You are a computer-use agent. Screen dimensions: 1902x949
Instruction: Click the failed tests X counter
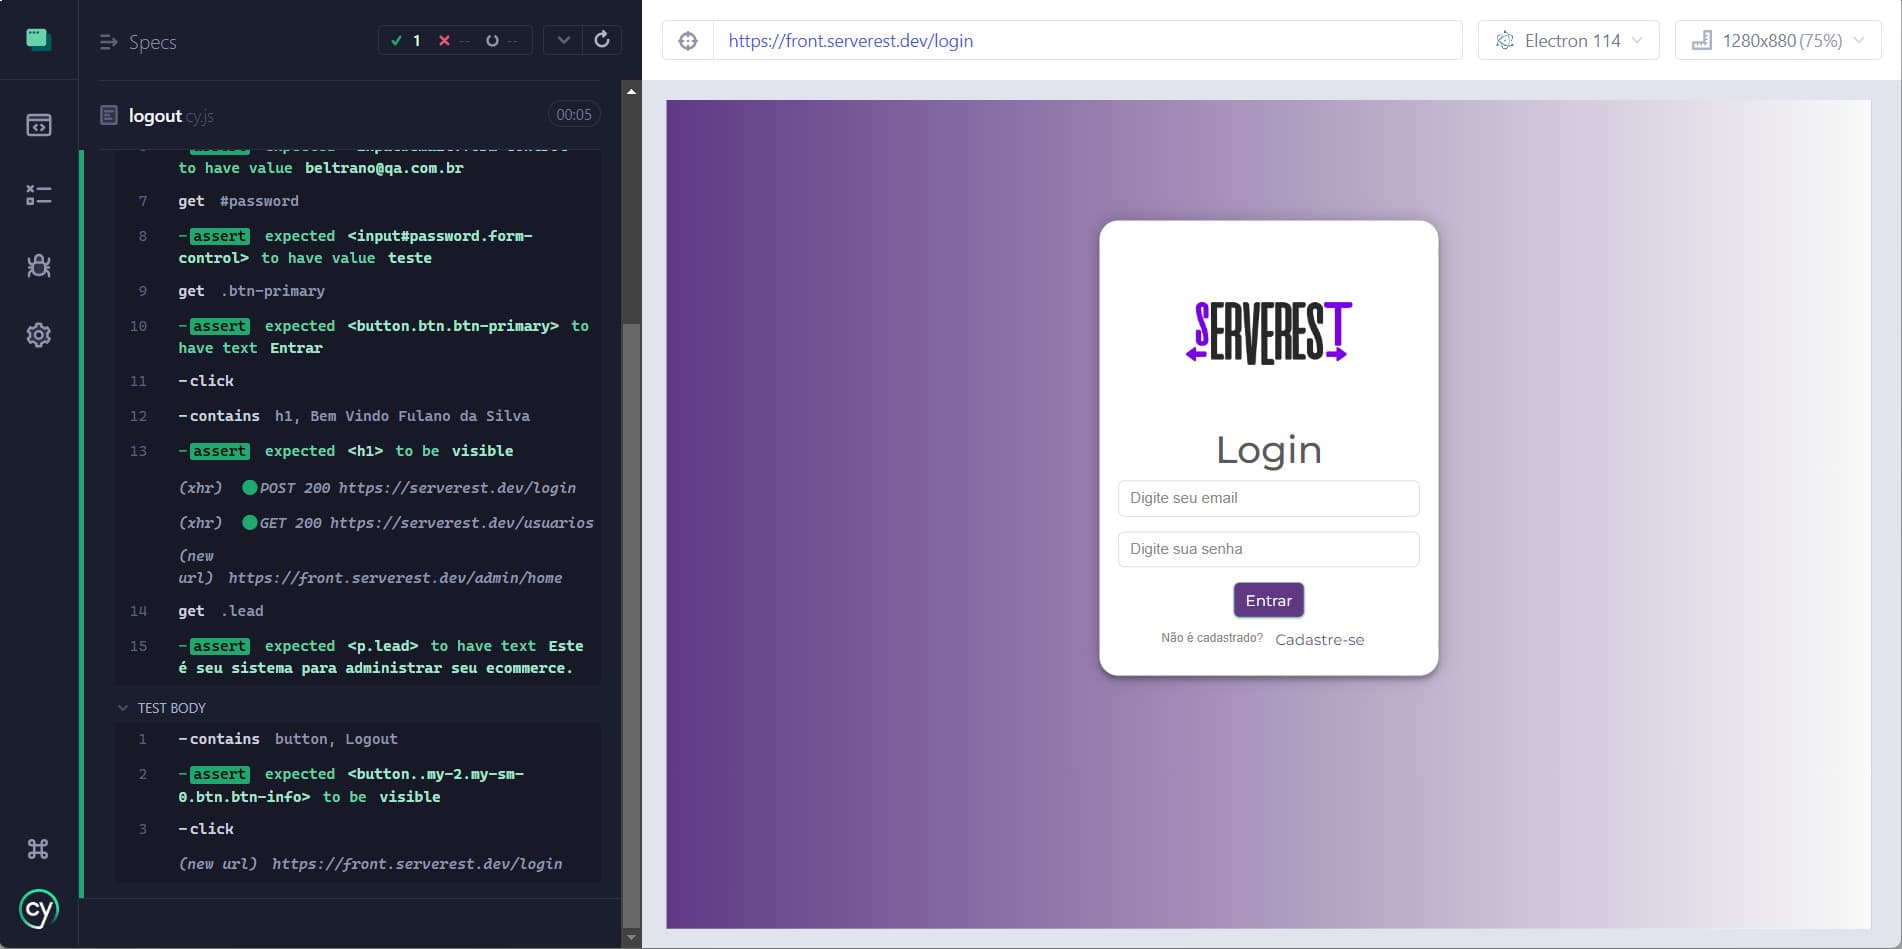(453, 41)
